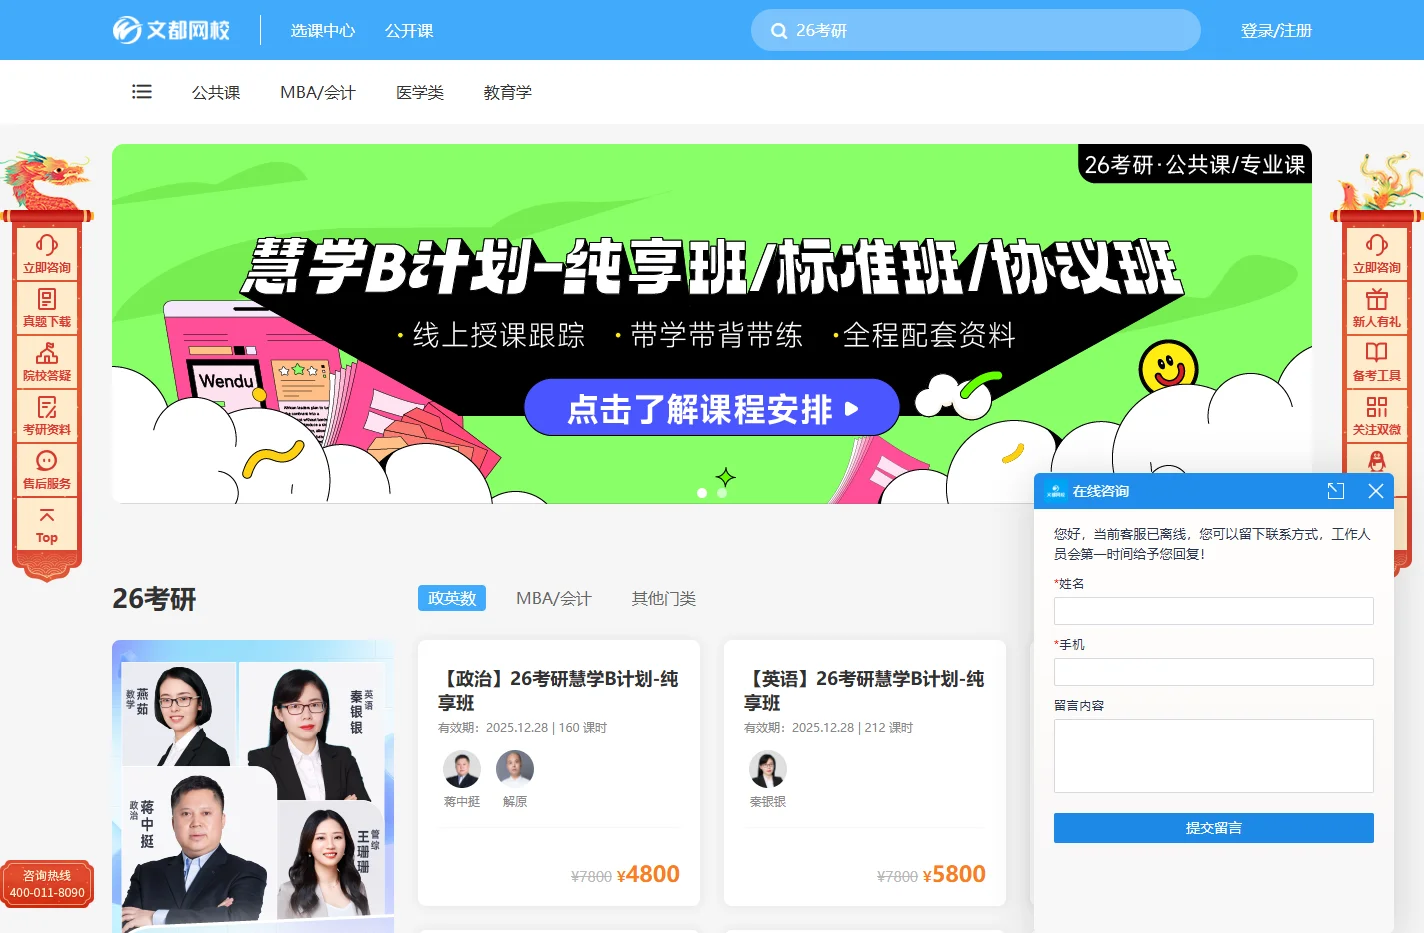Go to 公共课 category
This screenshot has height=933, width=1424.
click(216, 92)
